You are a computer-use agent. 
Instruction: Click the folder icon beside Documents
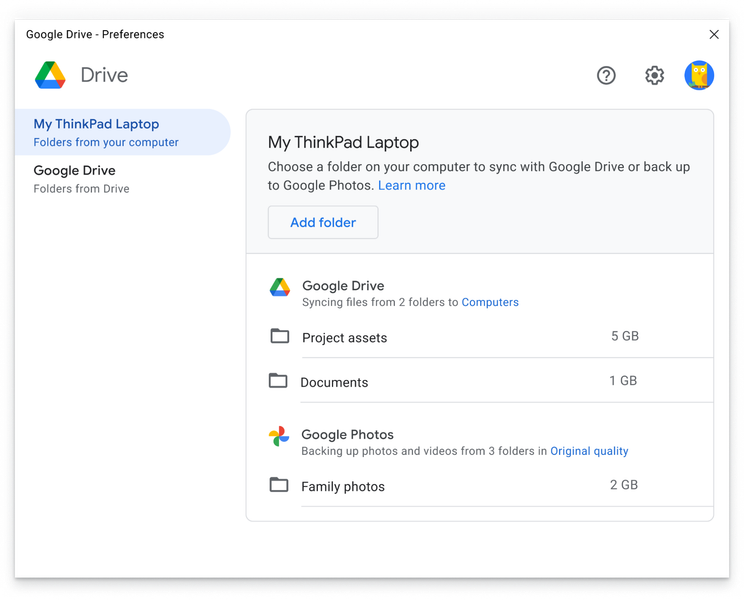pyautogui.click(x=278, y=380)
